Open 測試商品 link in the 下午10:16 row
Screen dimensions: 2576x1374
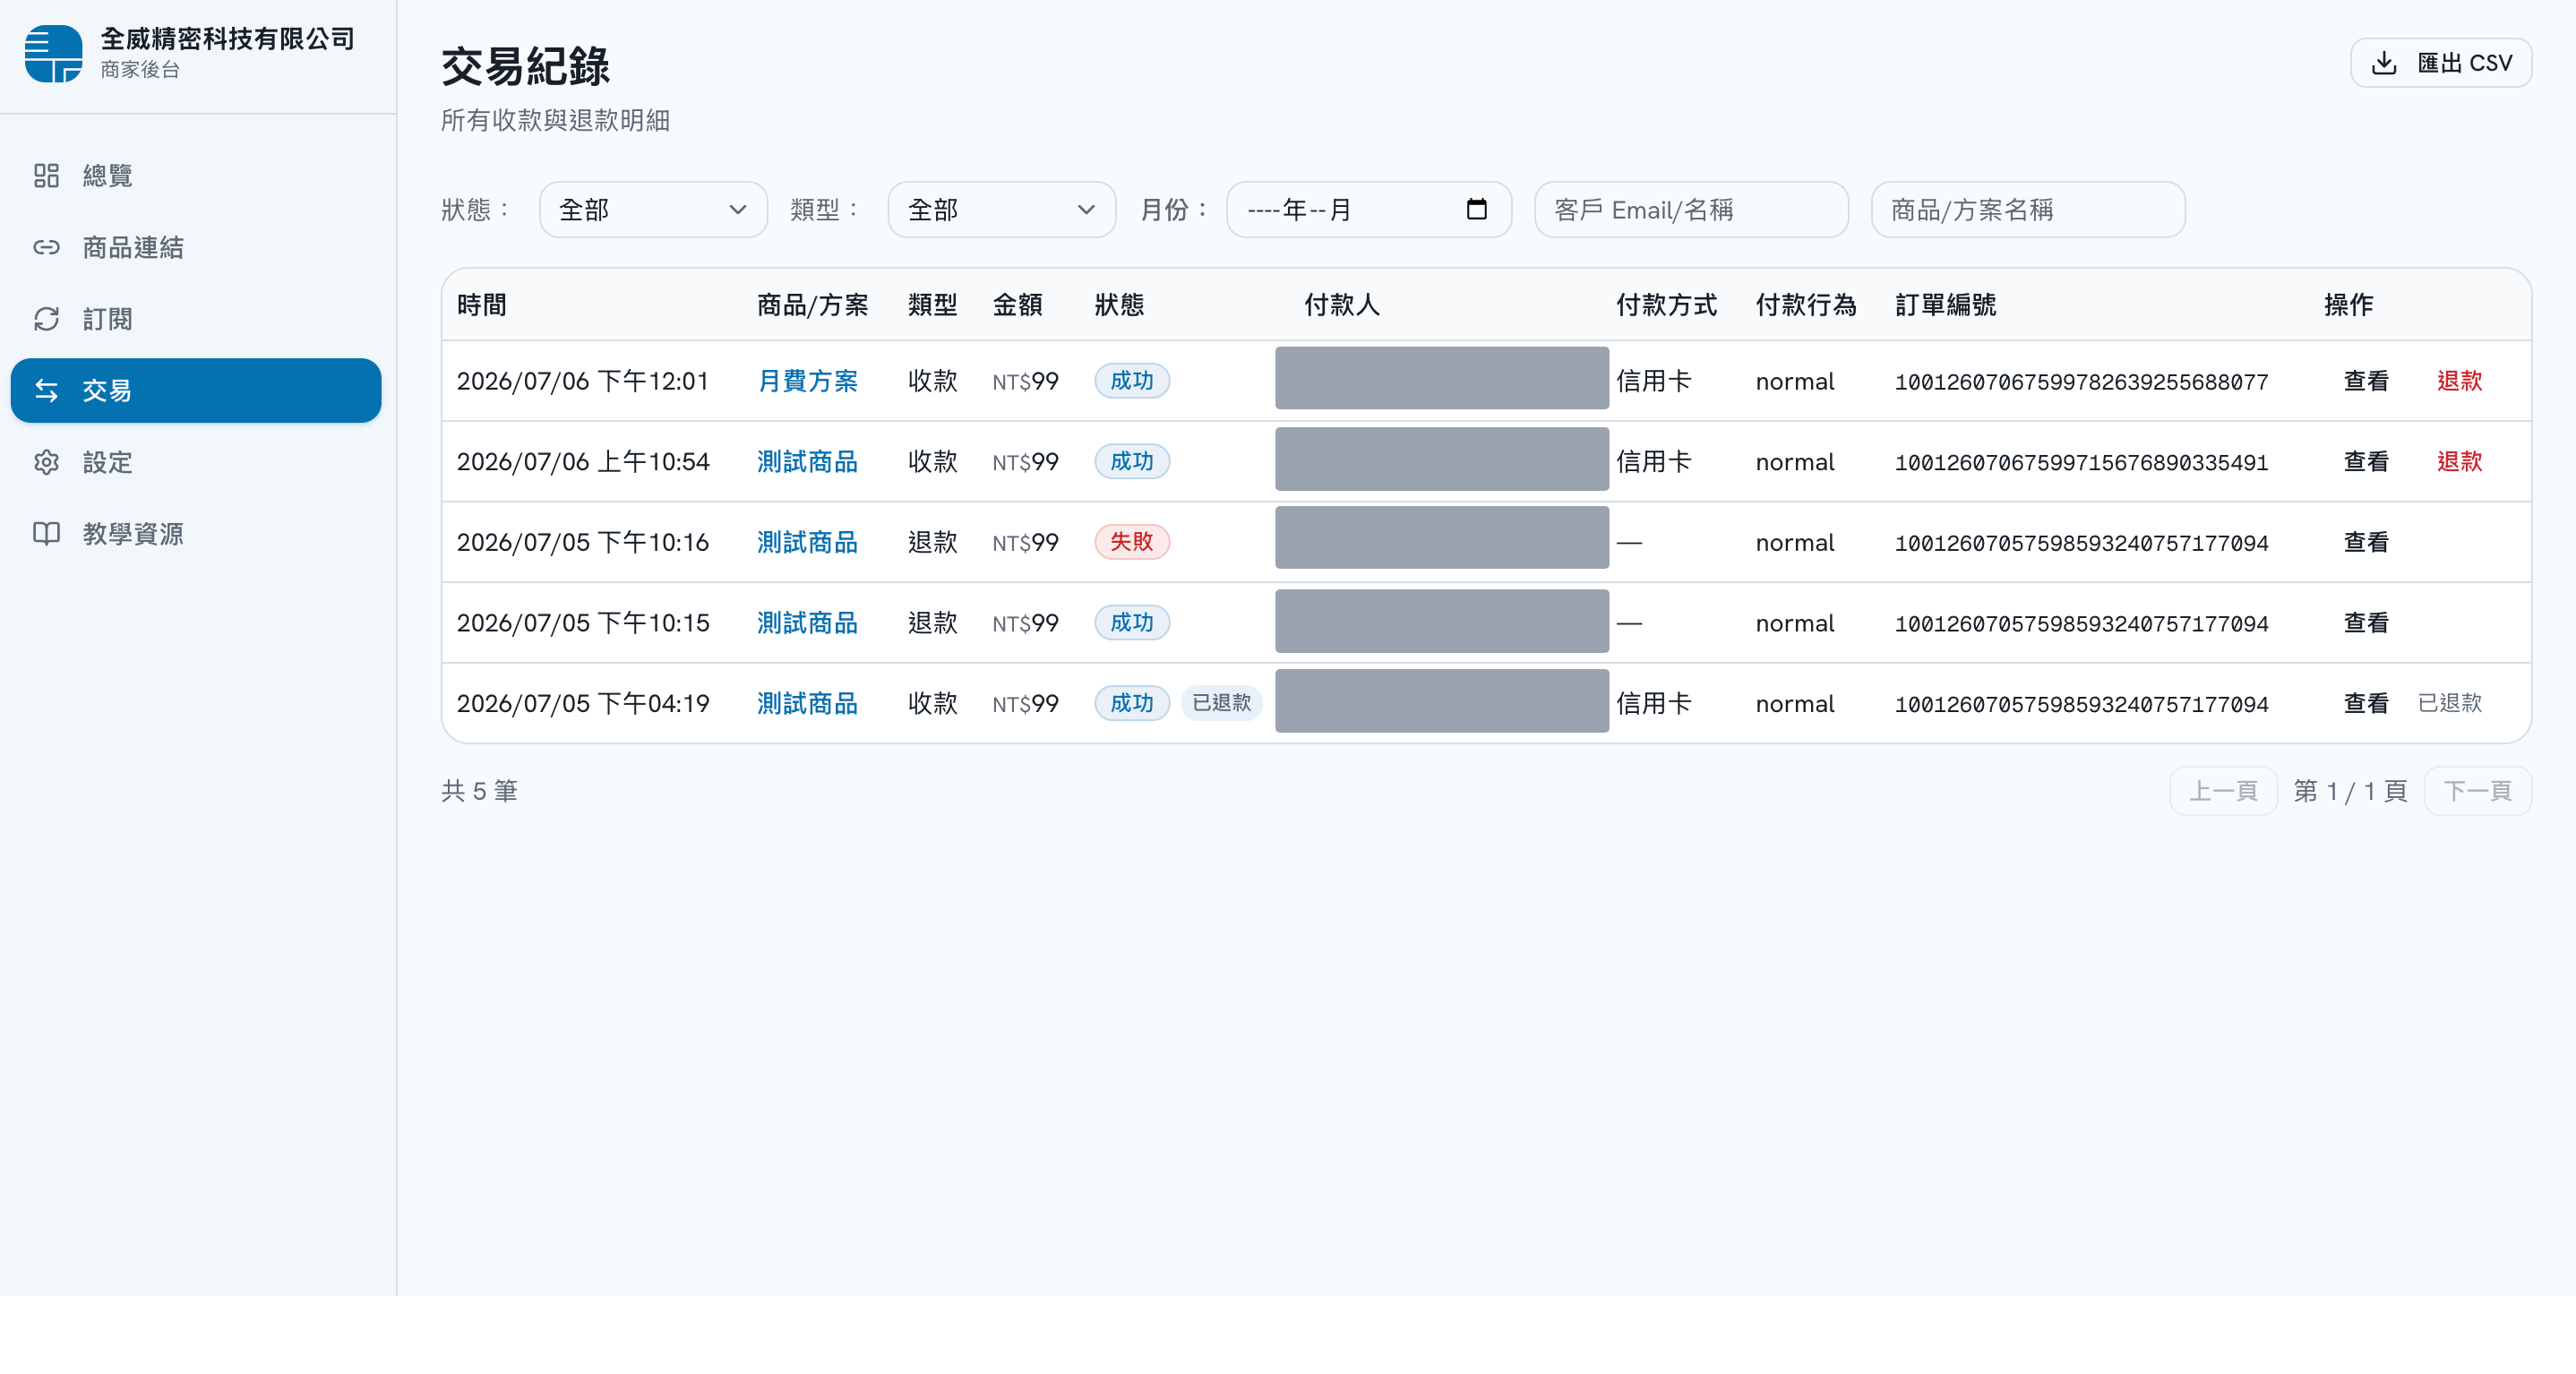[x=807, y=542]
